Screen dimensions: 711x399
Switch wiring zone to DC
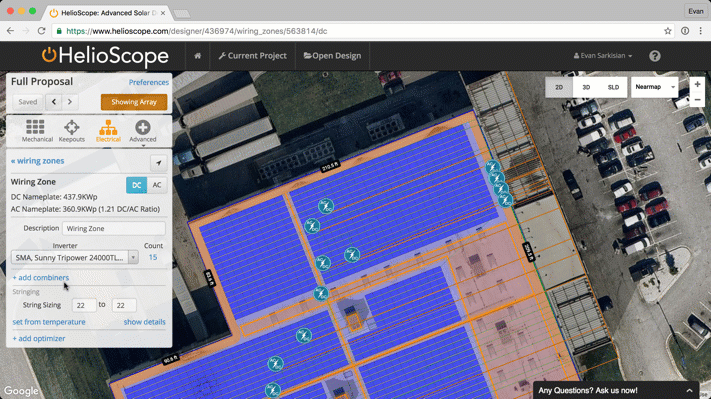click(136, 185)
